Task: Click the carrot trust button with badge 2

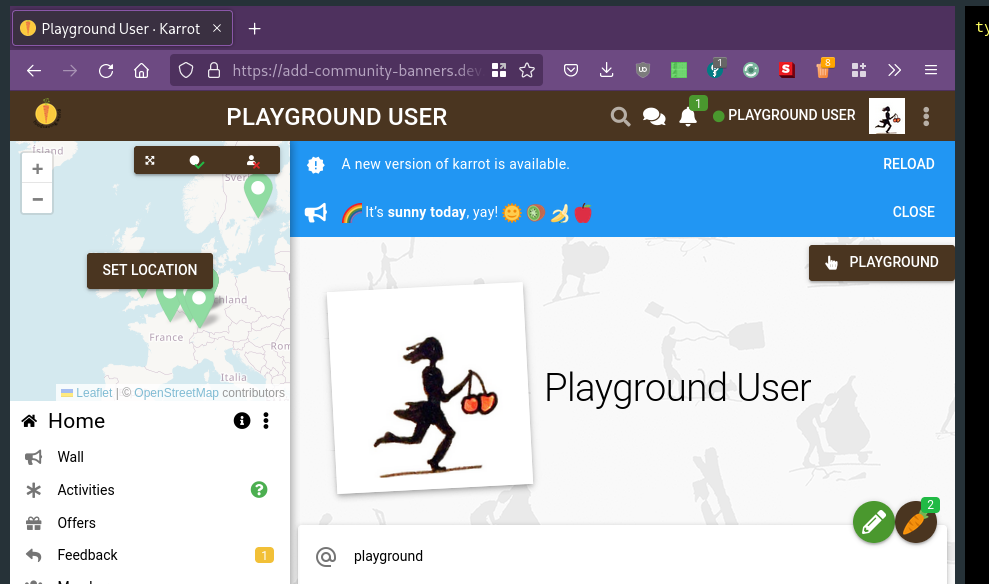Action: tap(916, 522)
